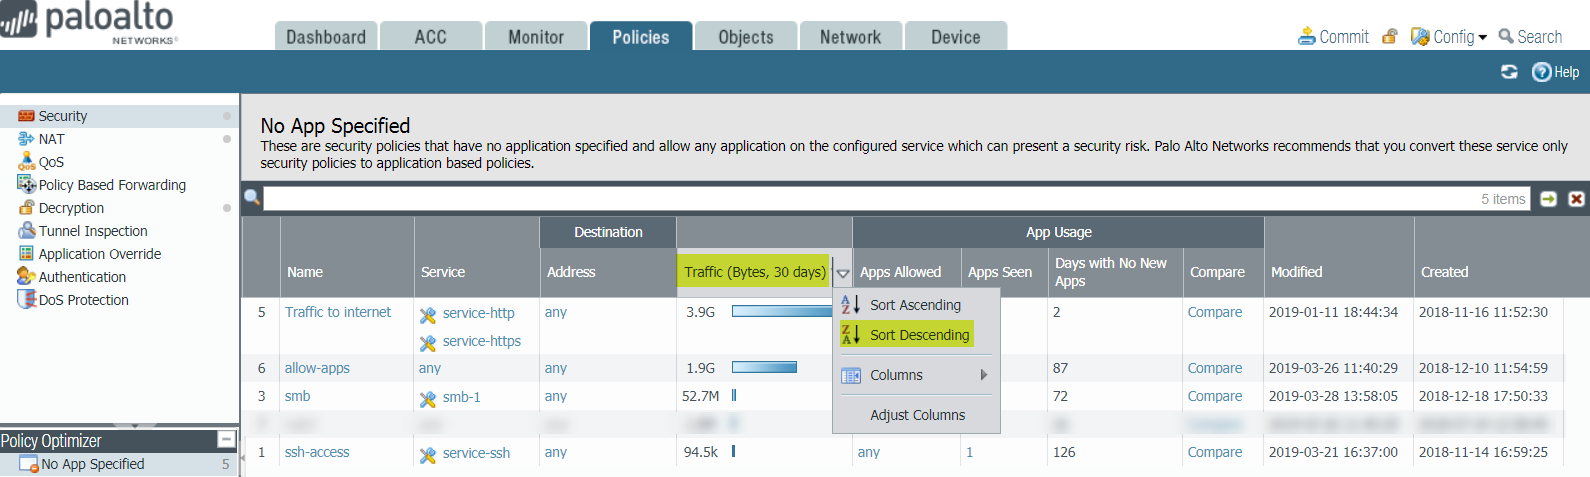This screenshot has height=477, width=1590.
Task: Click the refresh icon near Help
Action: [1509, 72]
